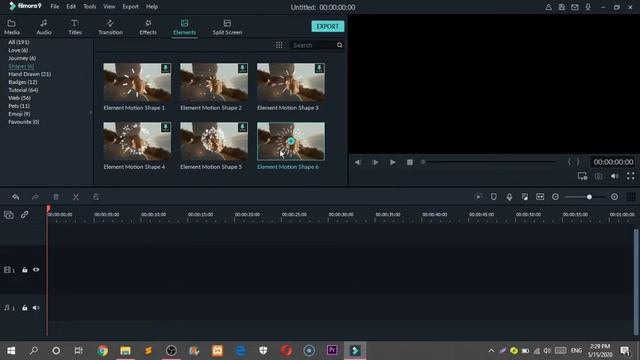This screenshot has height=360, width=640.
Task: Open Chrome from the taskbar
Action: coord(102,351)
